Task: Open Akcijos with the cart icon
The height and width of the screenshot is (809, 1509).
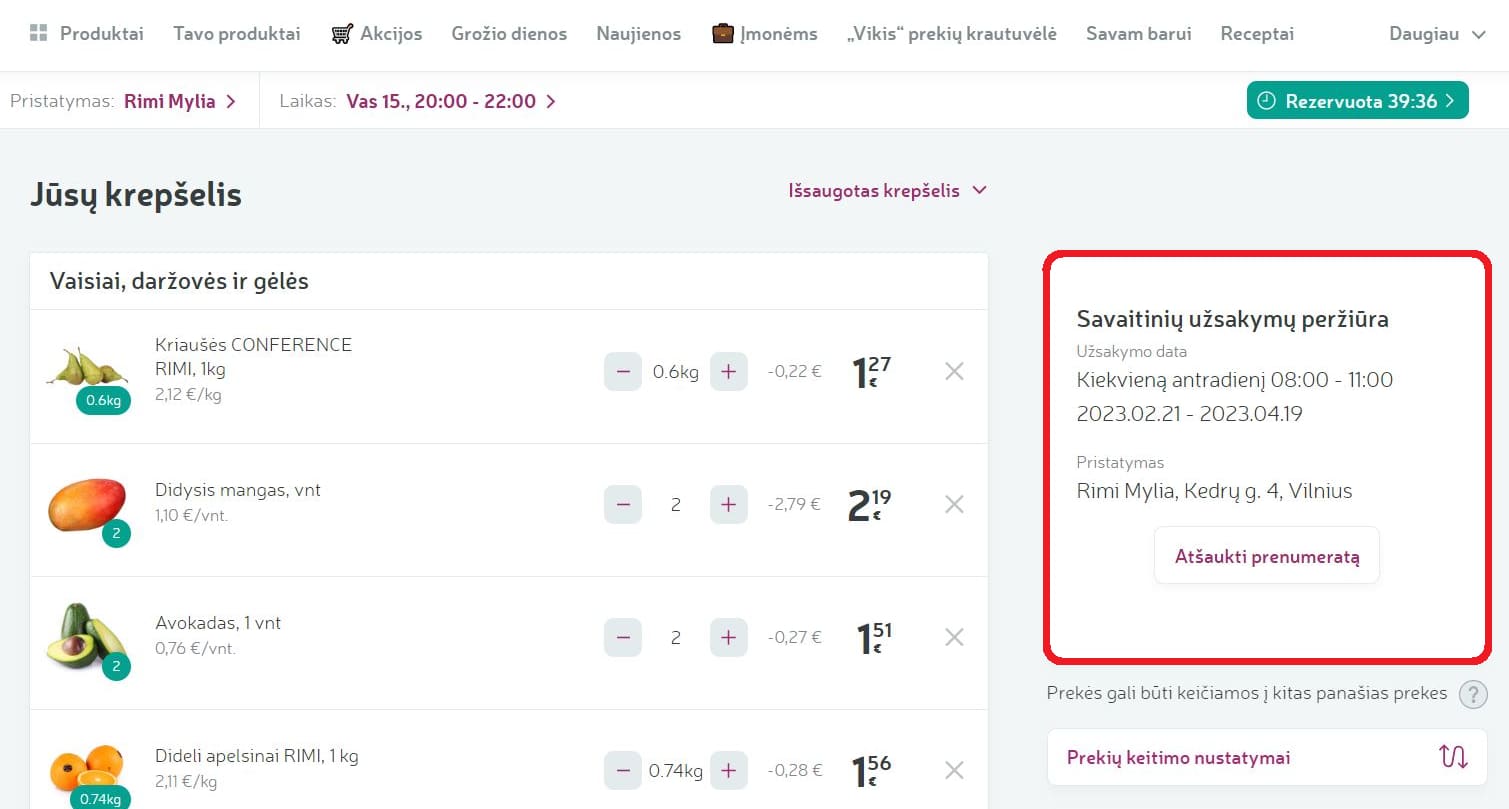Action: (x=342, y=34)
